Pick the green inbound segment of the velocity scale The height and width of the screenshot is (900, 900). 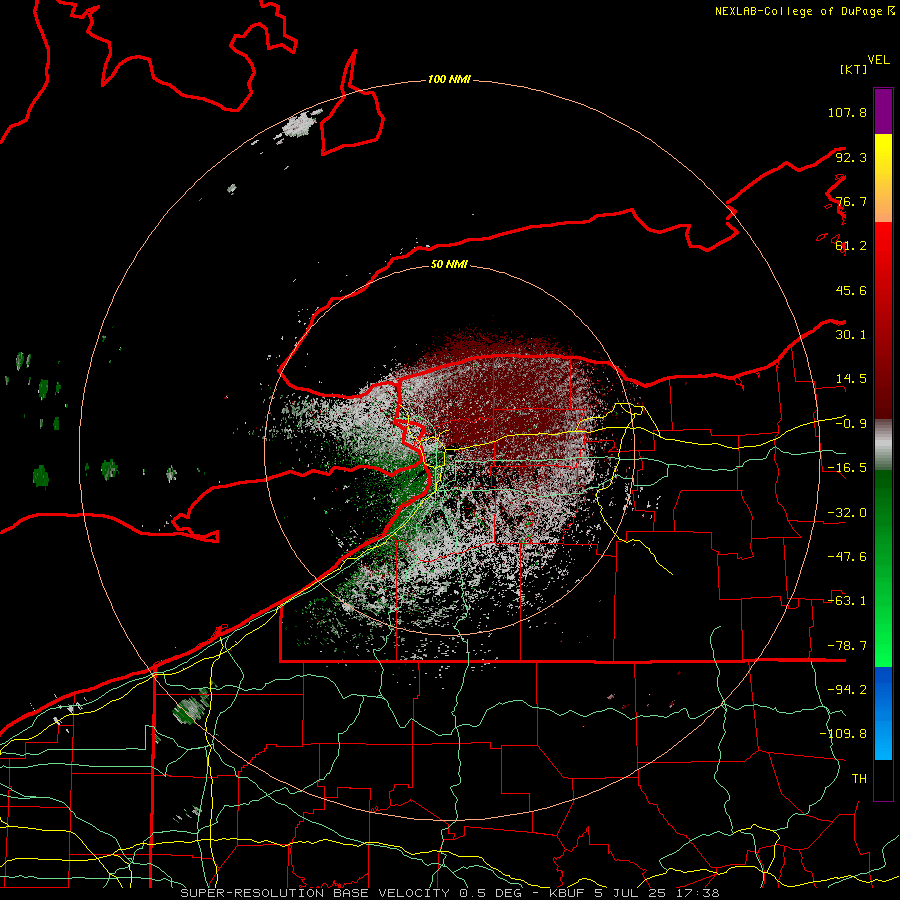coord(883,568)
